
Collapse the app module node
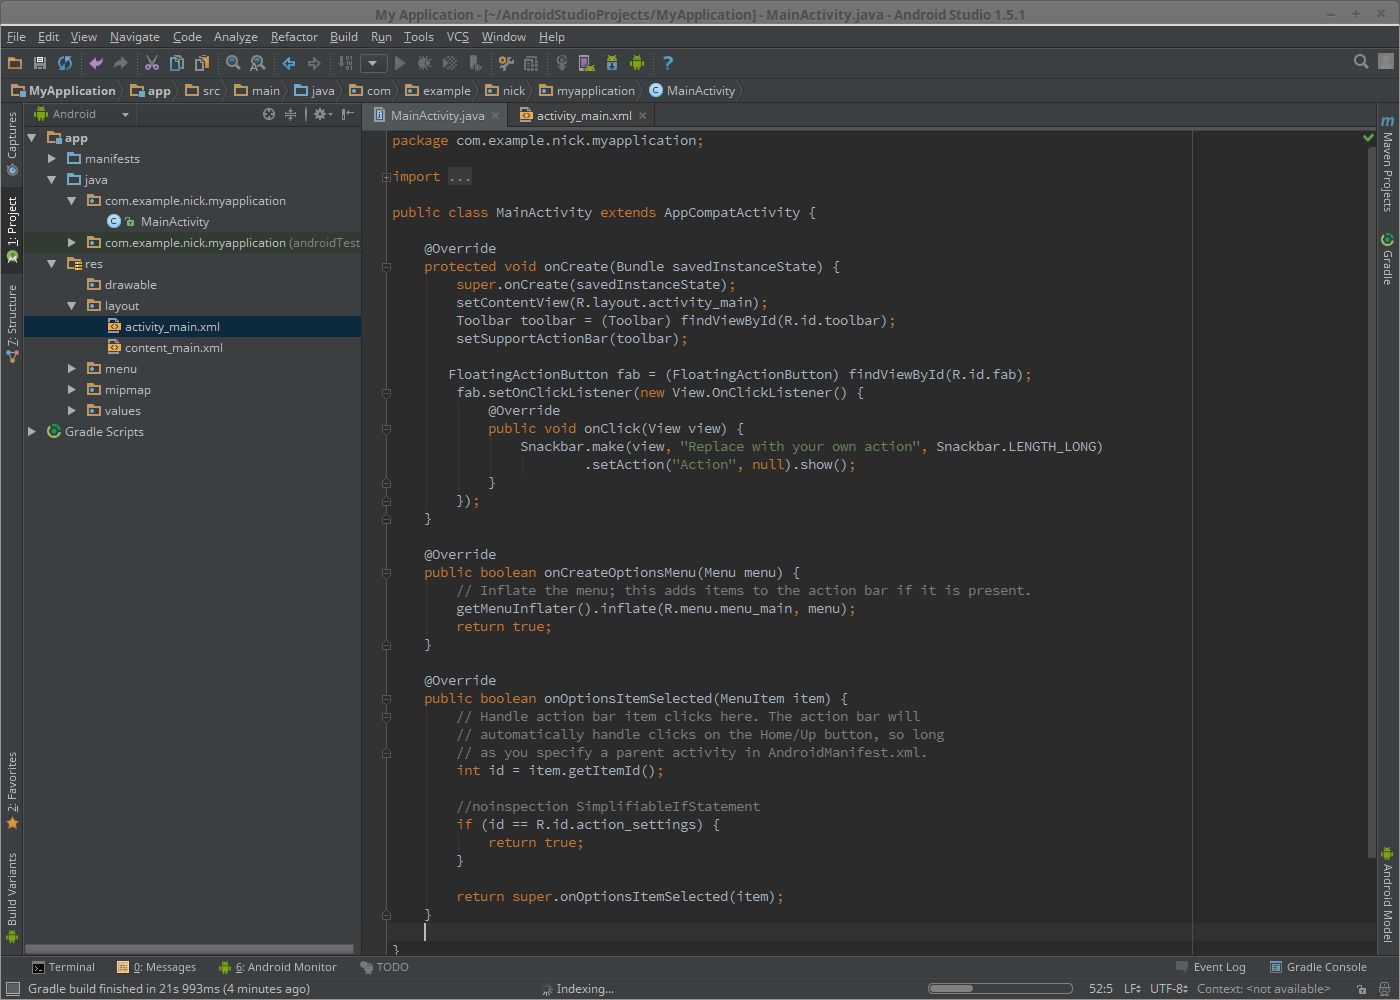[32, 138]
